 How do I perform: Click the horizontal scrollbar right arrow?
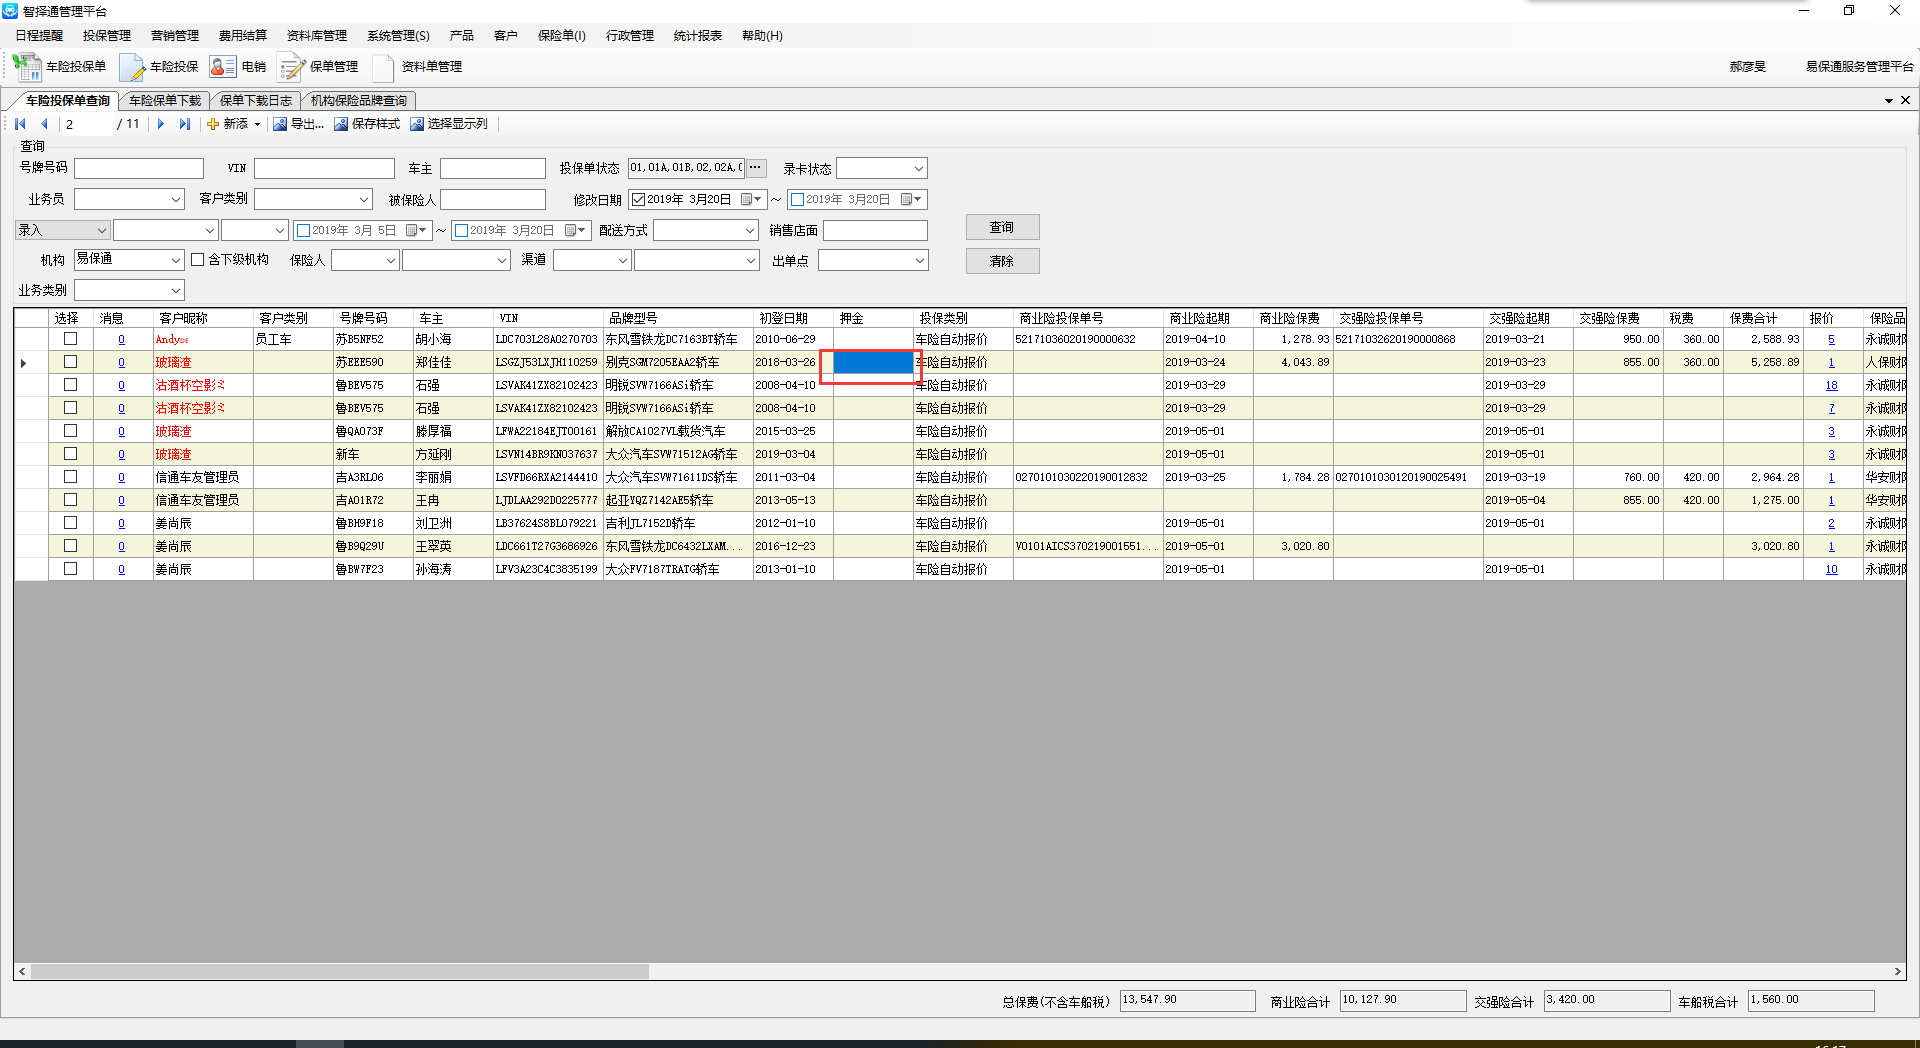pyautogui.click(x=1897, y=971)
